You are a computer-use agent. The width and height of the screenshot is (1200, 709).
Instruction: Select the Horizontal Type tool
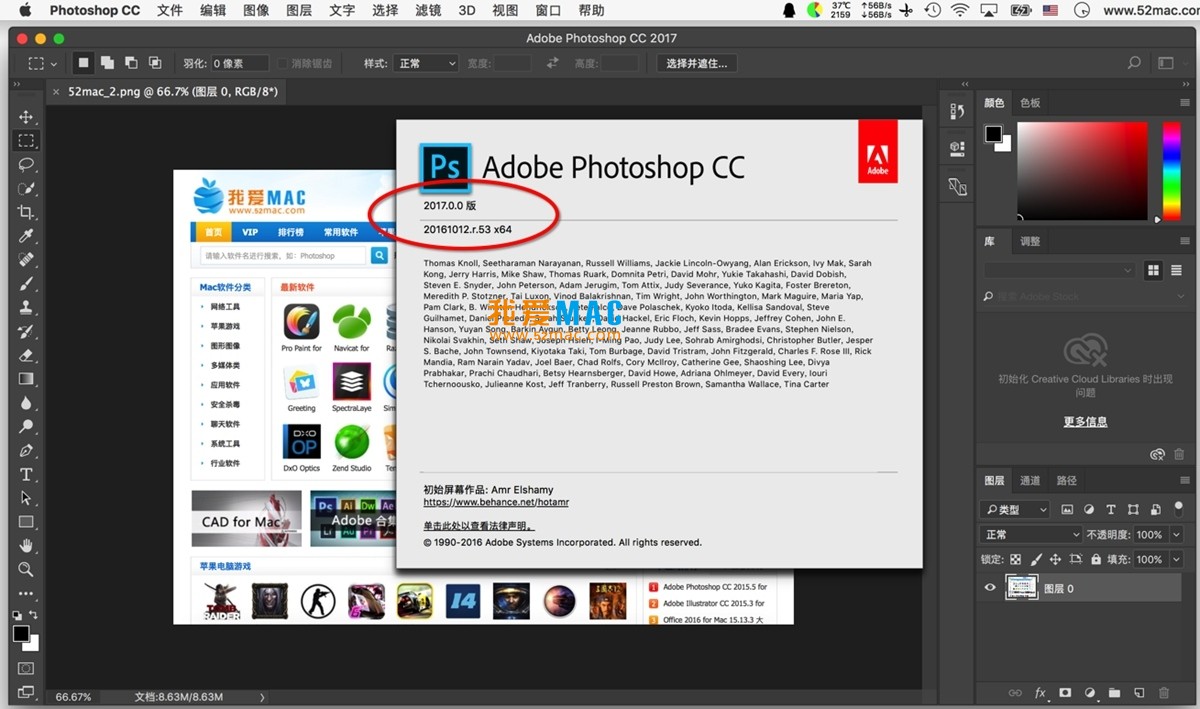(x=26, y=474)
